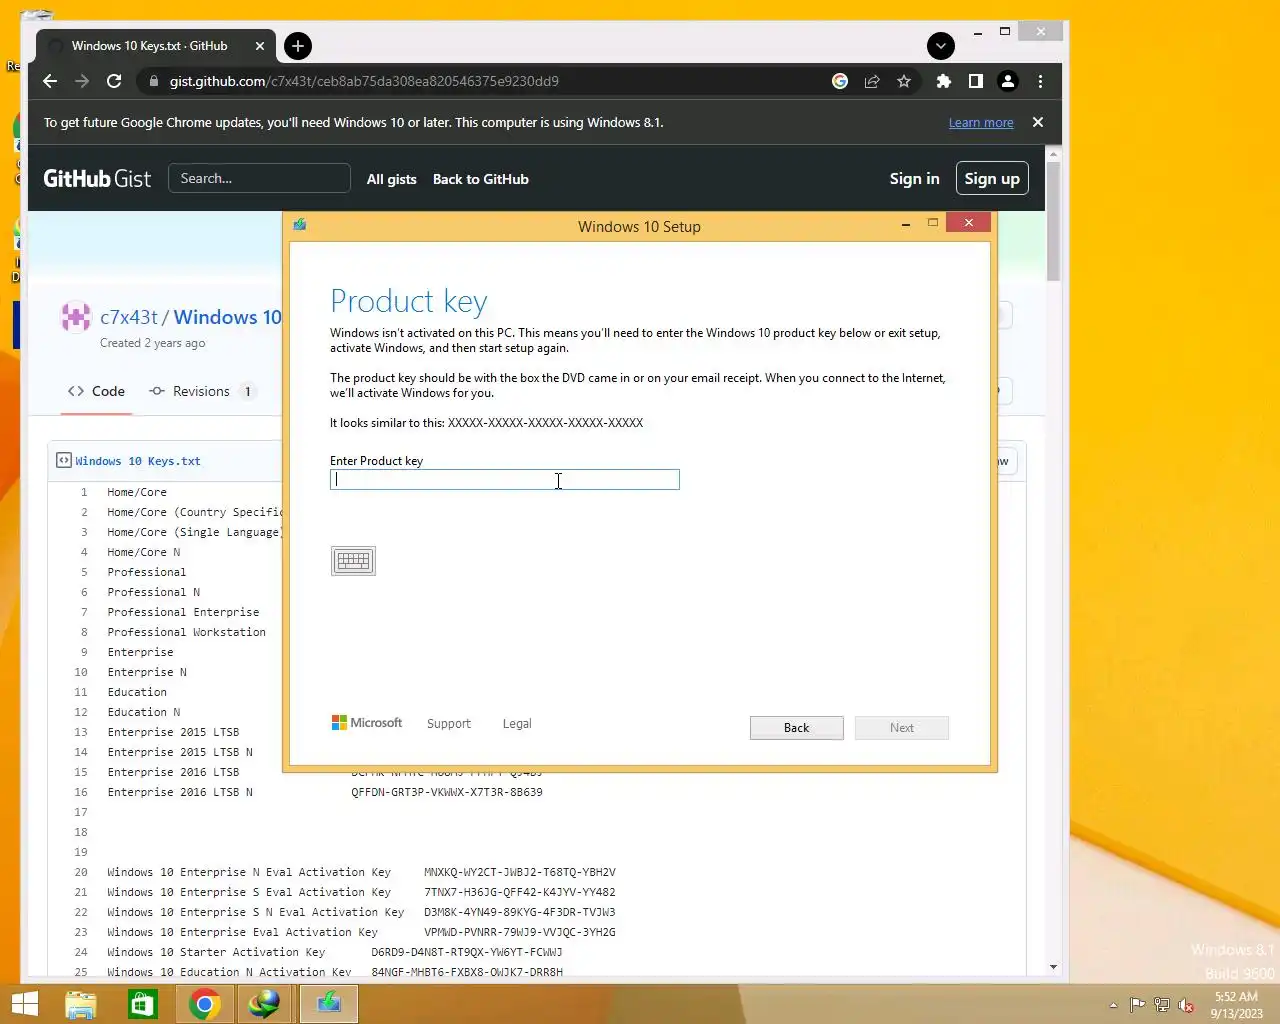The image size is (1280, 1024).
Task: Select the Windows 10 Keys.txt browser tab
Action: tap(155, 46)
